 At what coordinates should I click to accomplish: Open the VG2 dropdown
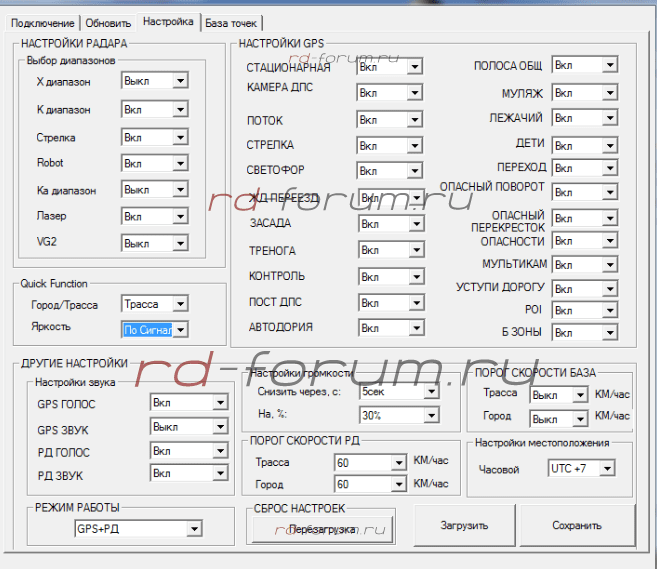click(155, 243)
